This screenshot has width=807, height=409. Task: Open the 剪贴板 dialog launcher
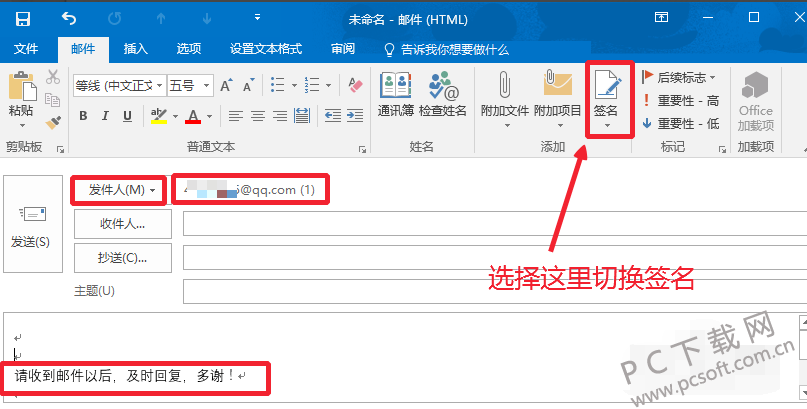tap(61, 149)
